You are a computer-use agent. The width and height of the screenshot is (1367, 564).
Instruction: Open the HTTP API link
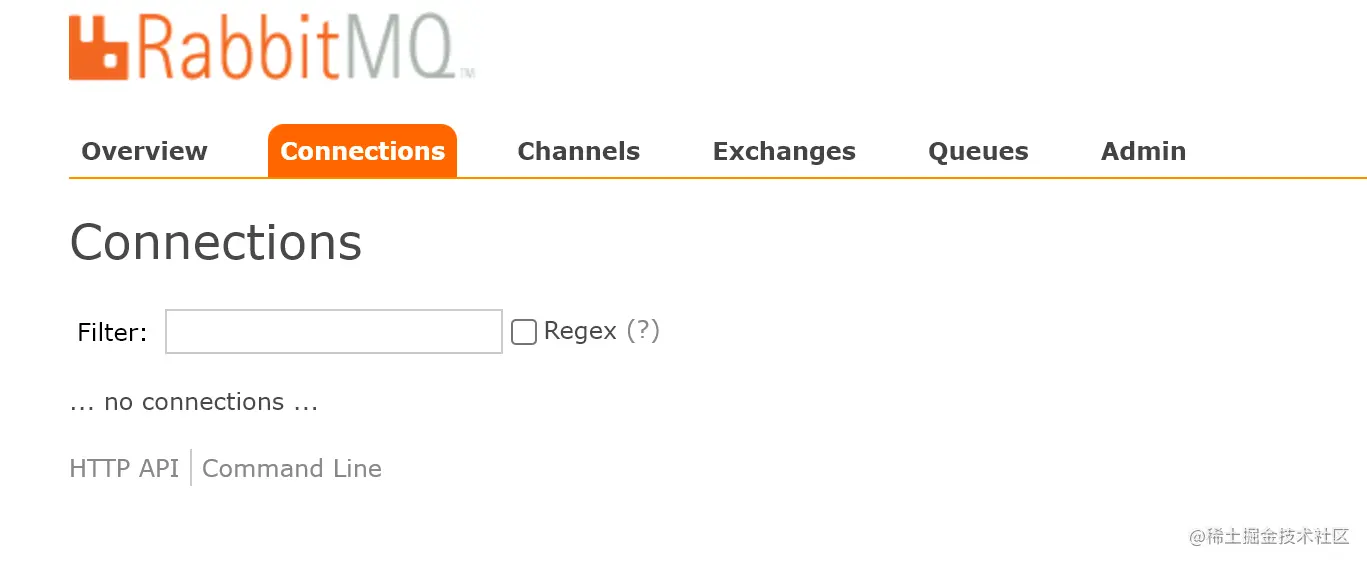click(124, 468)
